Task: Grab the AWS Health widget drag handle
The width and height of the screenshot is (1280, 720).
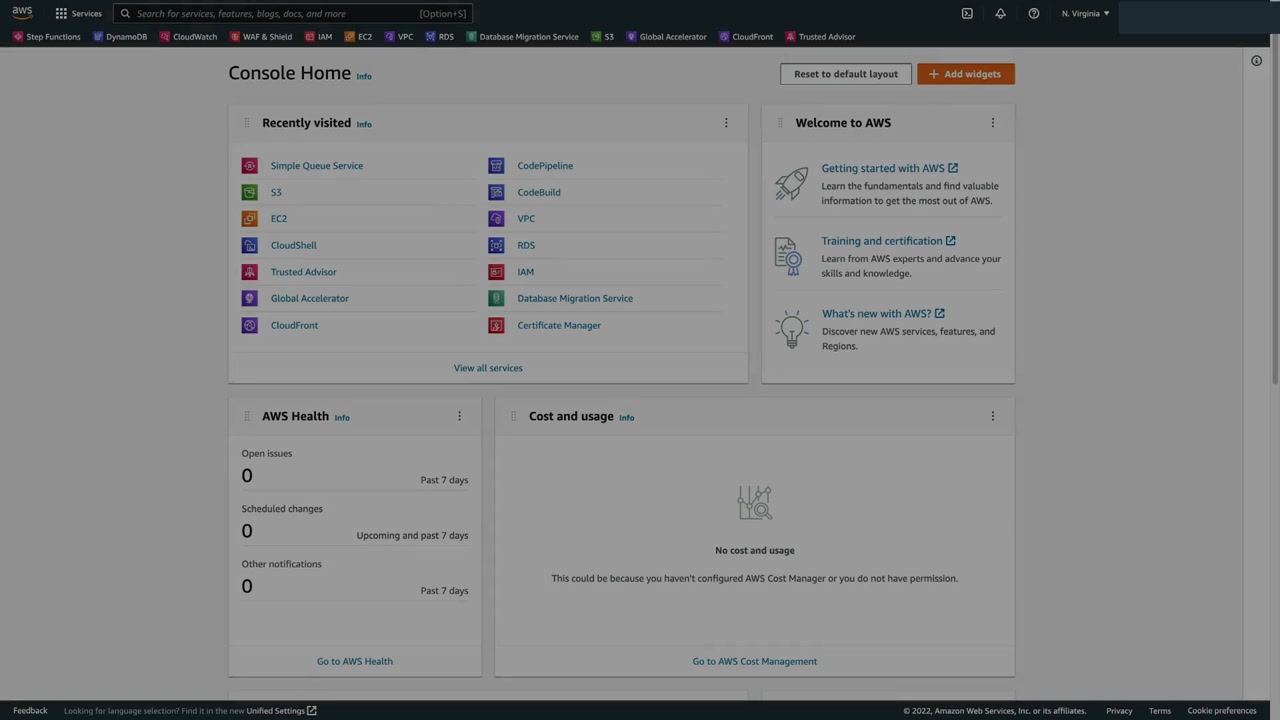Action: pos(246,416)
